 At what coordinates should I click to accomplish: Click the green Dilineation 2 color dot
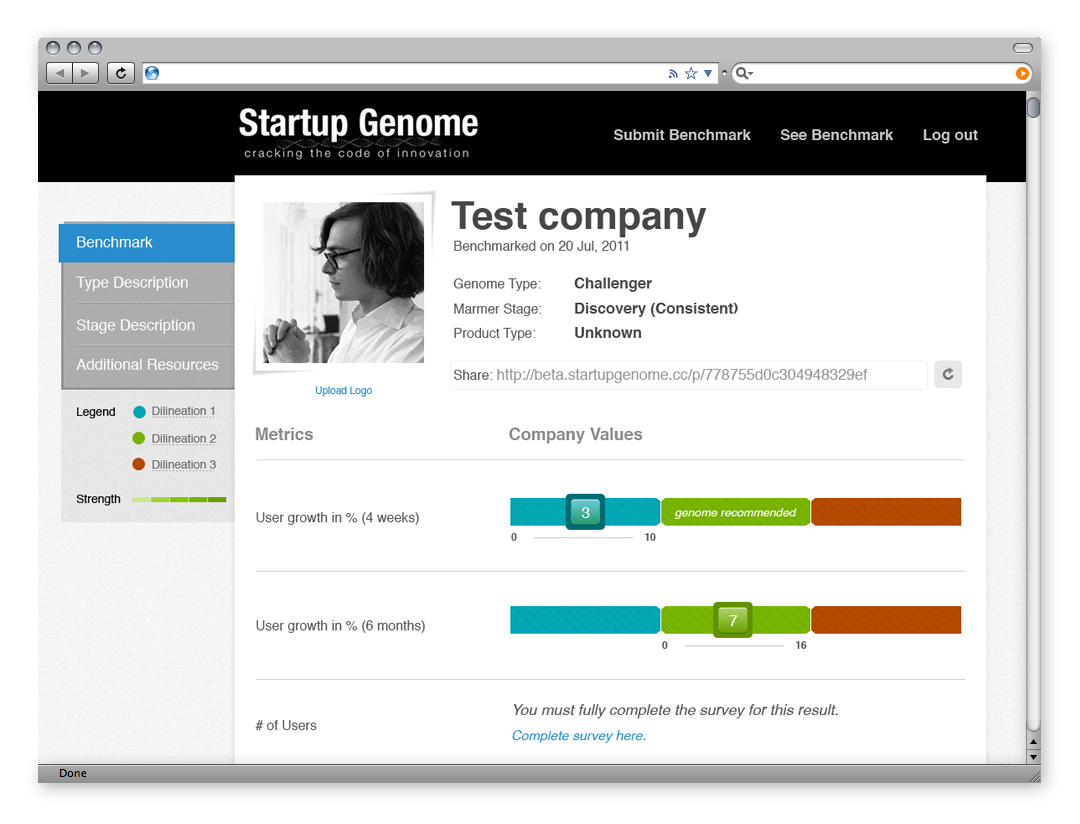138,438
